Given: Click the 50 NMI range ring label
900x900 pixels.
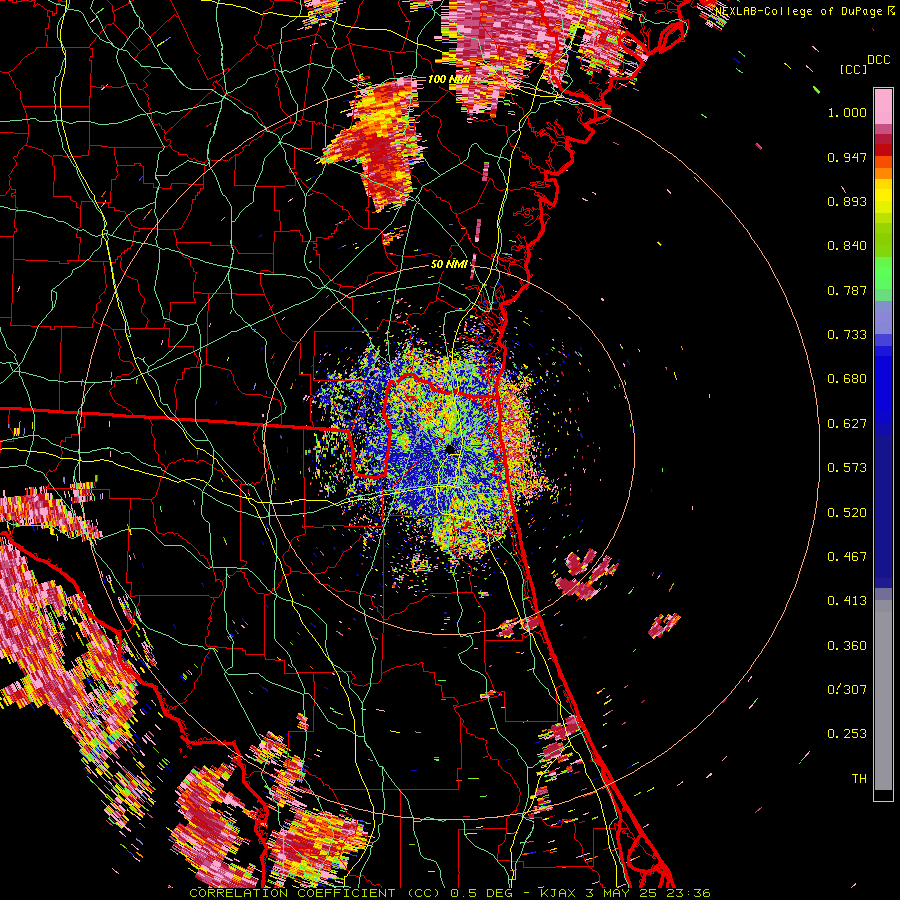Looking at the screenshot, I should [x=449, y=265].
